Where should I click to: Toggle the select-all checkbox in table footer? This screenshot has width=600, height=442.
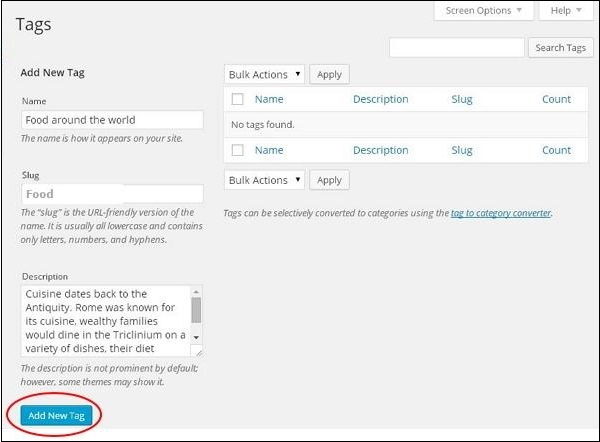point(237,150)
